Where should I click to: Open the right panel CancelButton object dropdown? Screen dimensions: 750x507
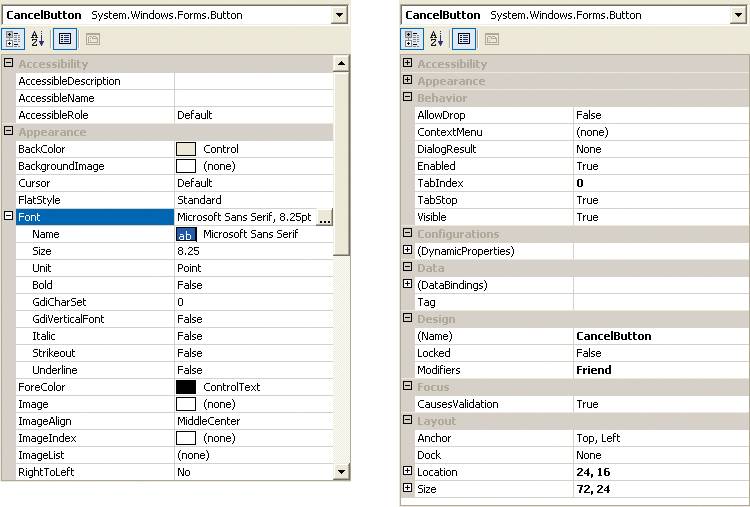click(x=739, y=15)
